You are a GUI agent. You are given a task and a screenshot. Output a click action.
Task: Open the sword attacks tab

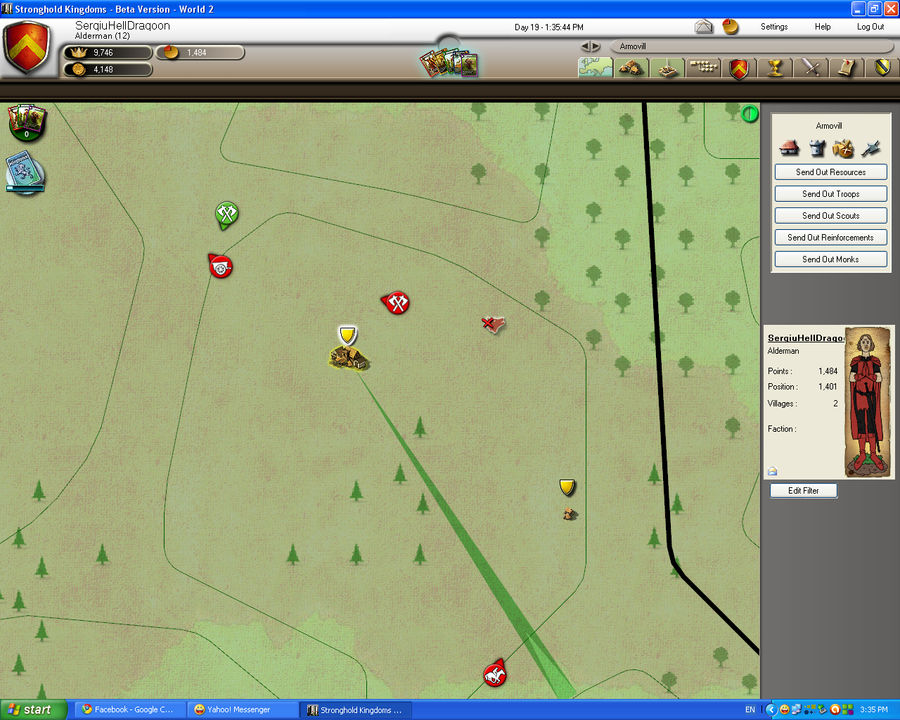click(810, 68)
